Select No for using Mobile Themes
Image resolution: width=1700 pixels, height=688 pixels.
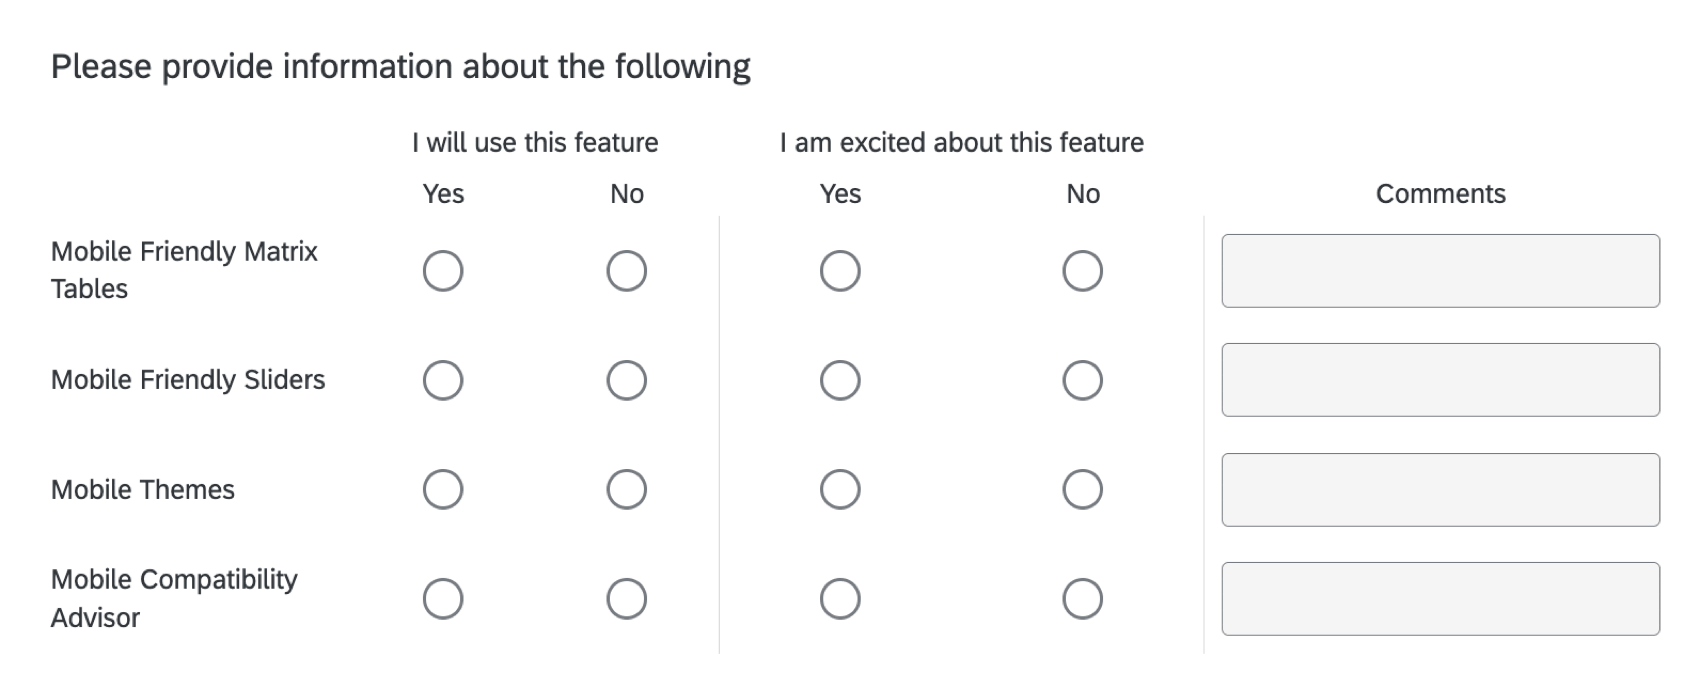626,489
